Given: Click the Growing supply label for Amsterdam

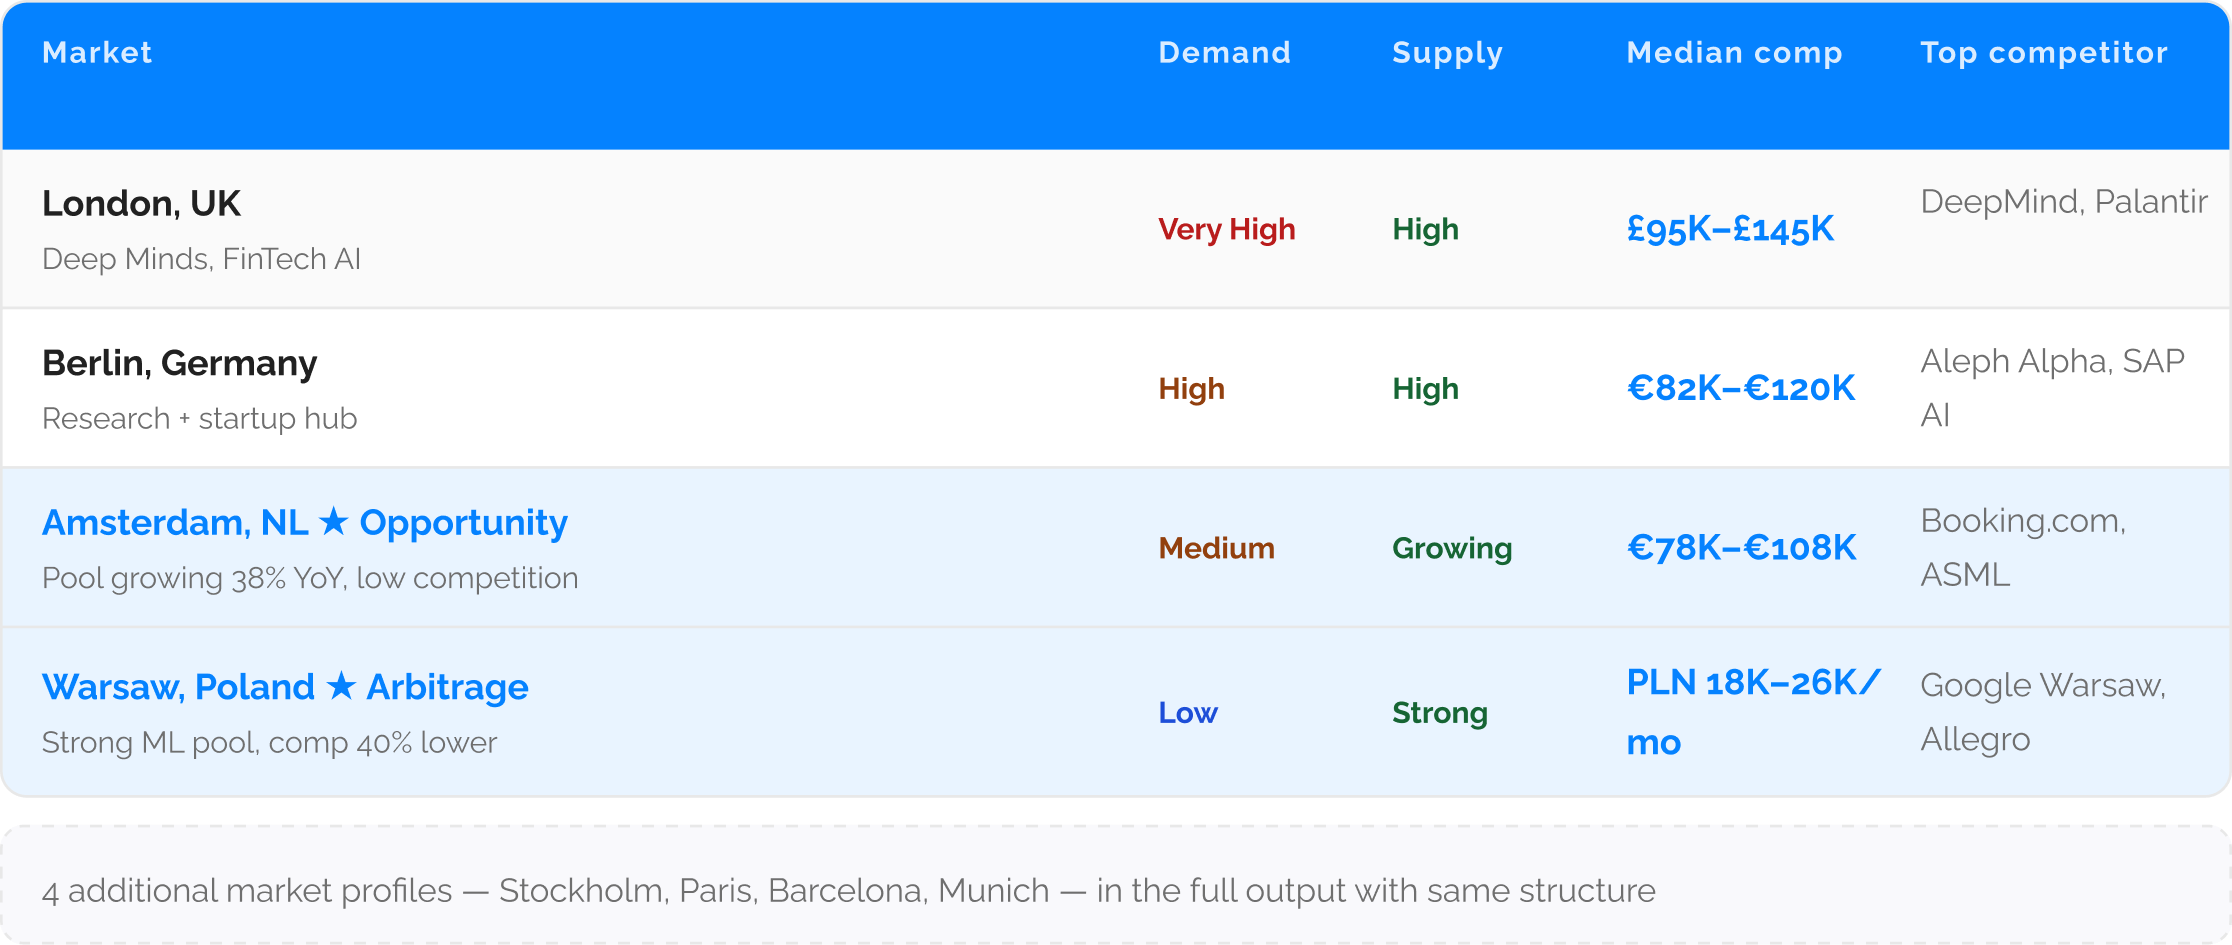Looking at the screenshot, I should [x=1452, y=548].
